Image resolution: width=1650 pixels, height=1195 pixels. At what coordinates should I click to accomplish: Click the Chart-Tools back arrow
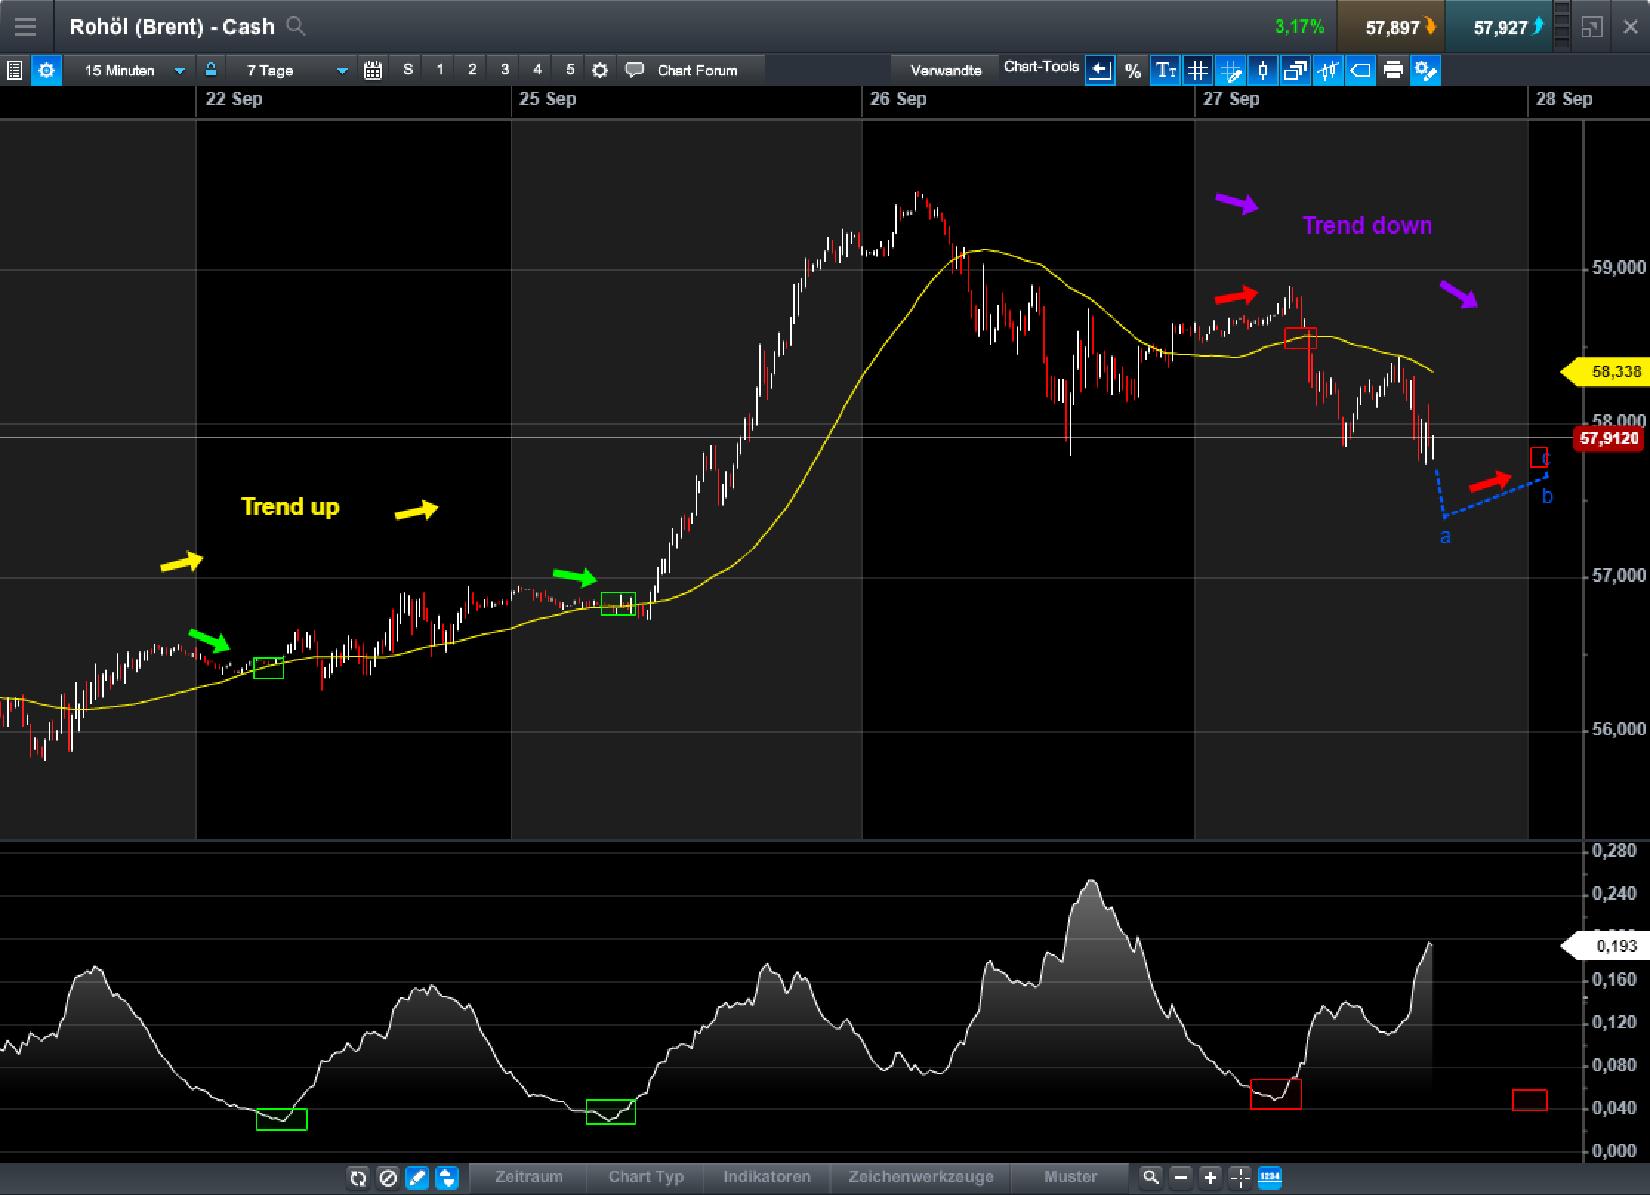coord(1099,70)
